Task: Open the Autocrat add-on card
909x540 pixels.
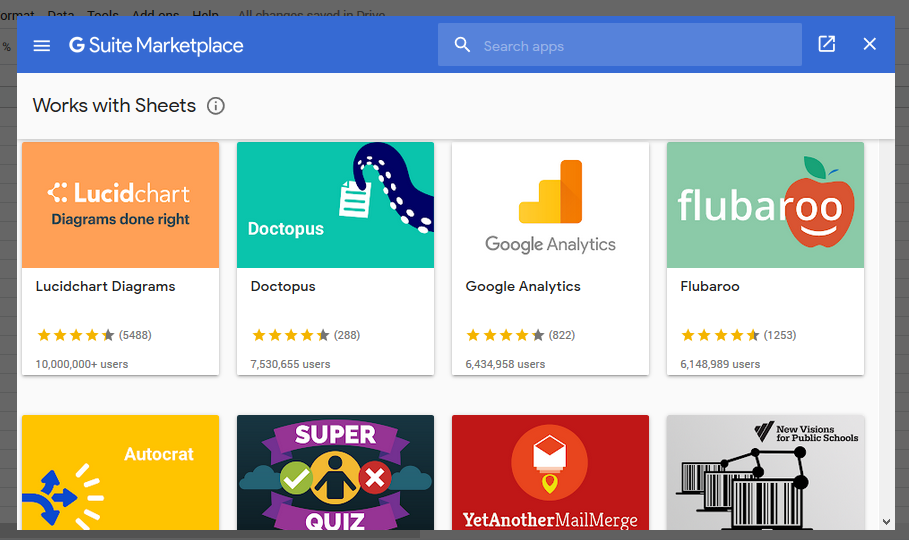Action: [120, 472]
